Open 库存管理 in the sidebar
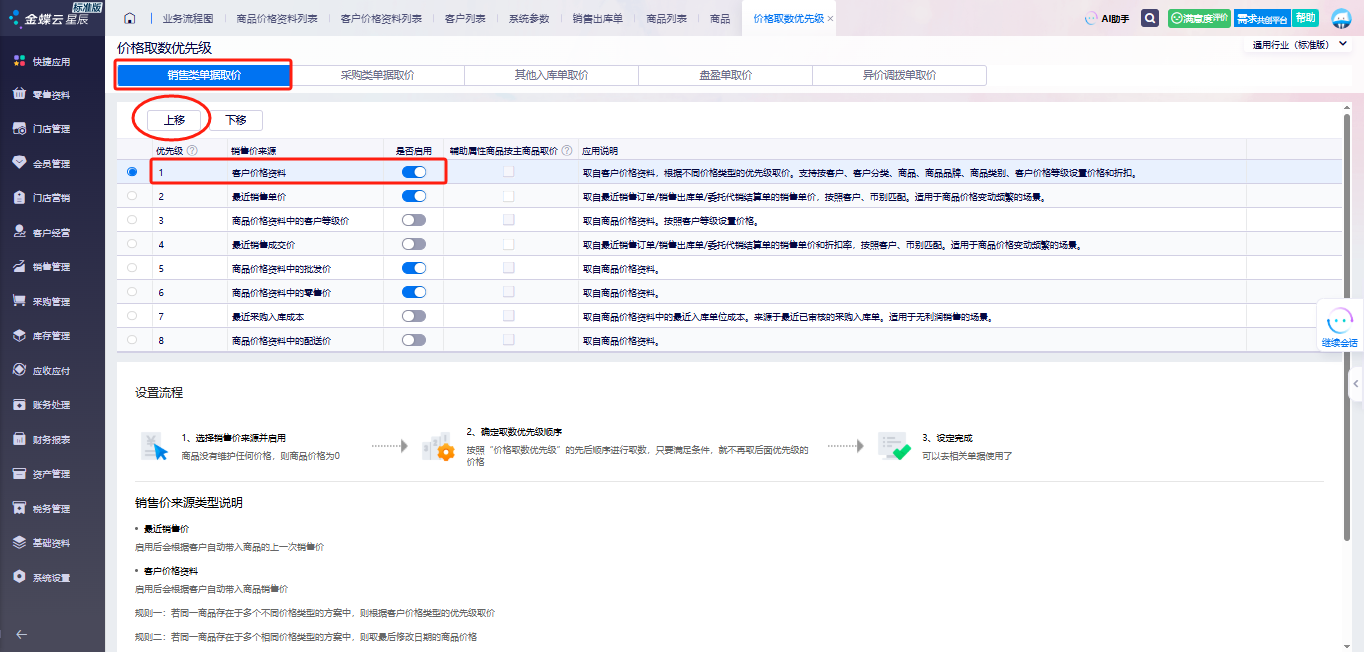This screenshot has width=1364, height=652. pyautogui.click(x=51, y=336)
